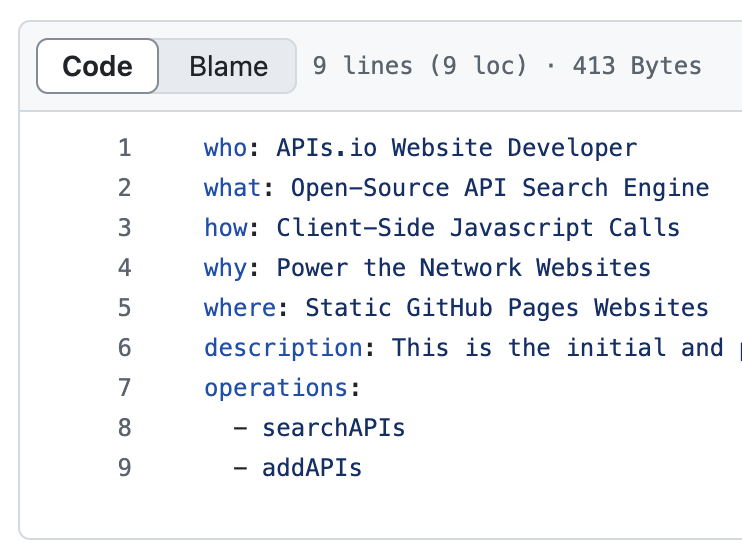Image resolution: width=742 pixels, height=560 pixels.
Task: Click line number 2 in gutter
Action: (x=124, y=188)
